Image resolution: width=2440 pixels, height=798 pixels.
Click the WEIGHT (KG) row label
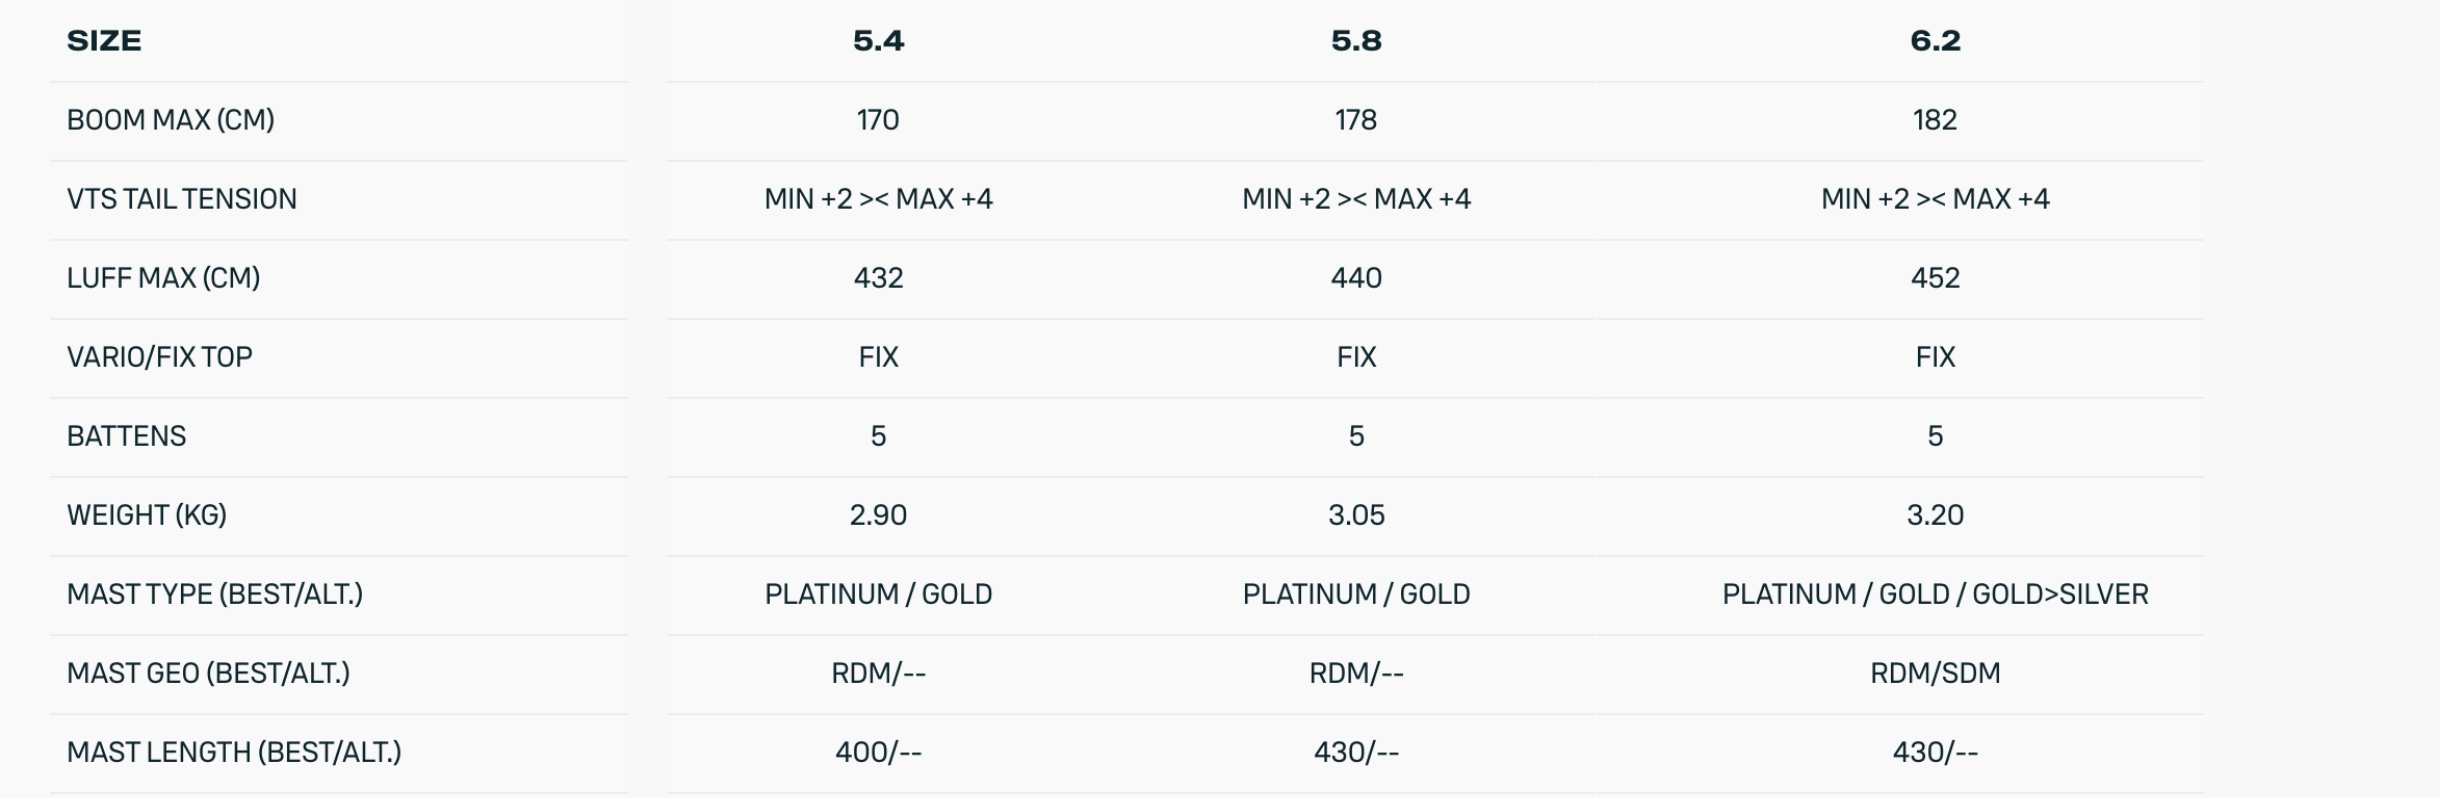(146, 515)
